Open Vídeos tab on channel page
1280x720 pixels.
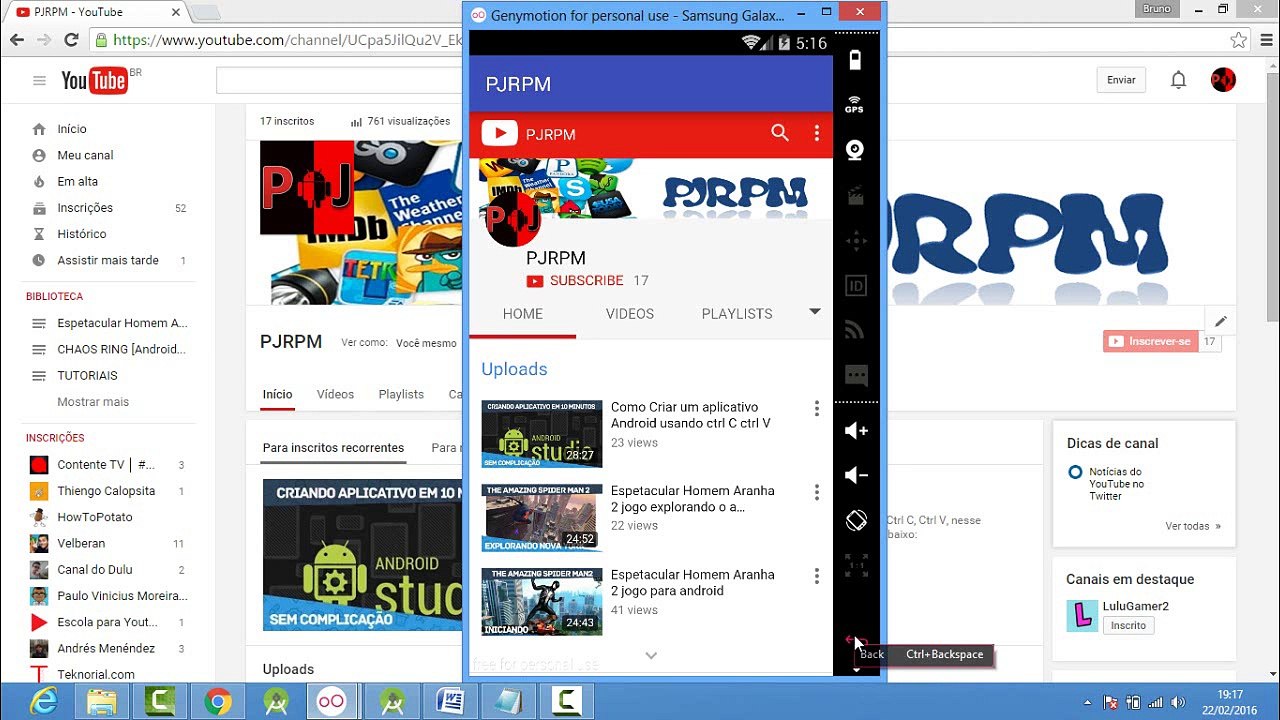click(335, 394)
